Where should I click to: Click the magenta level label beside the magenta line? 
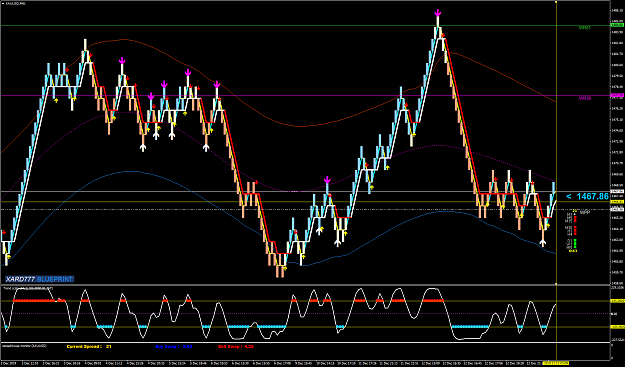[x=585, y=98]
